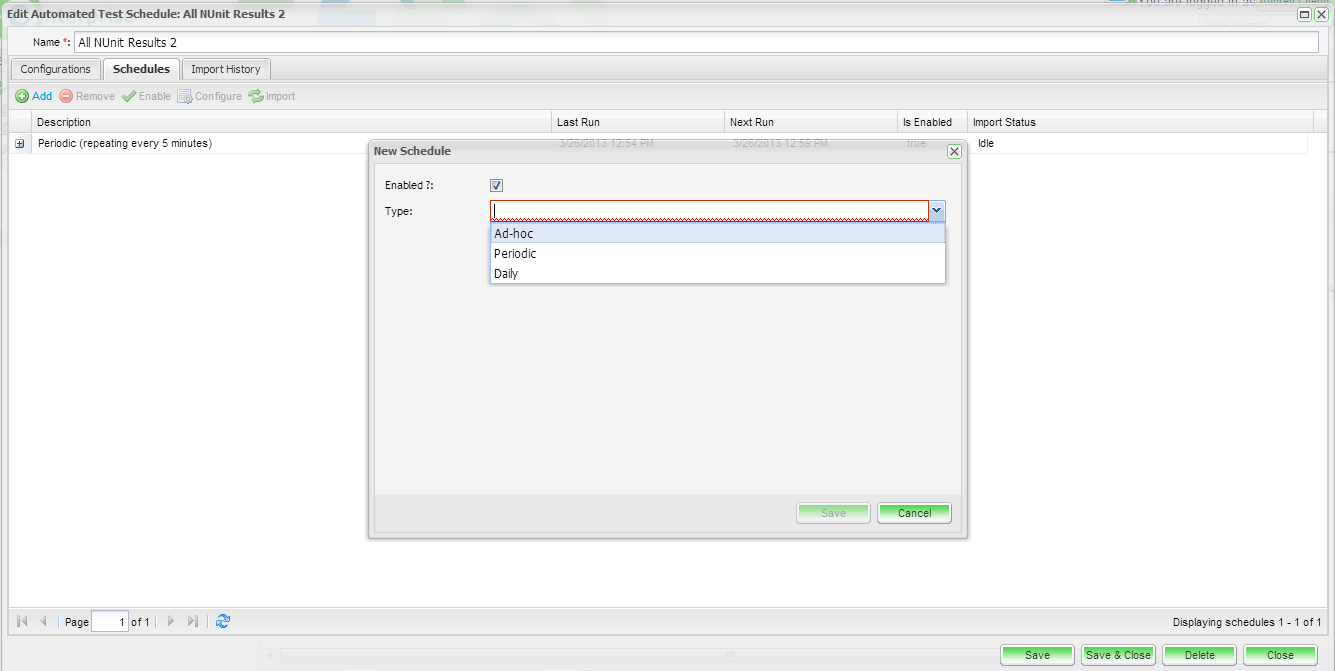The image size is (1335, 671).
Task: Go to the last page arrow
Action: tap(192, 621)
